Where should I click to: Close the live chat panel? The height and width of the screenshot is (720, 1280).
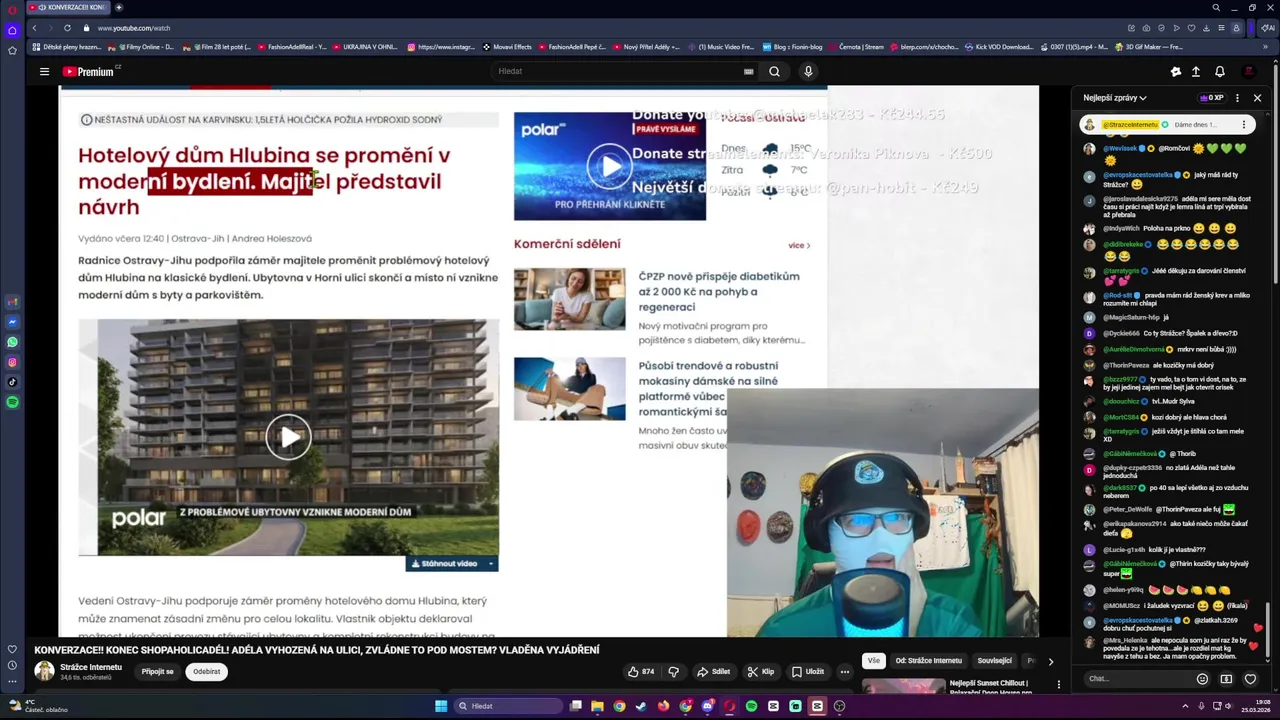point(1257,98)
